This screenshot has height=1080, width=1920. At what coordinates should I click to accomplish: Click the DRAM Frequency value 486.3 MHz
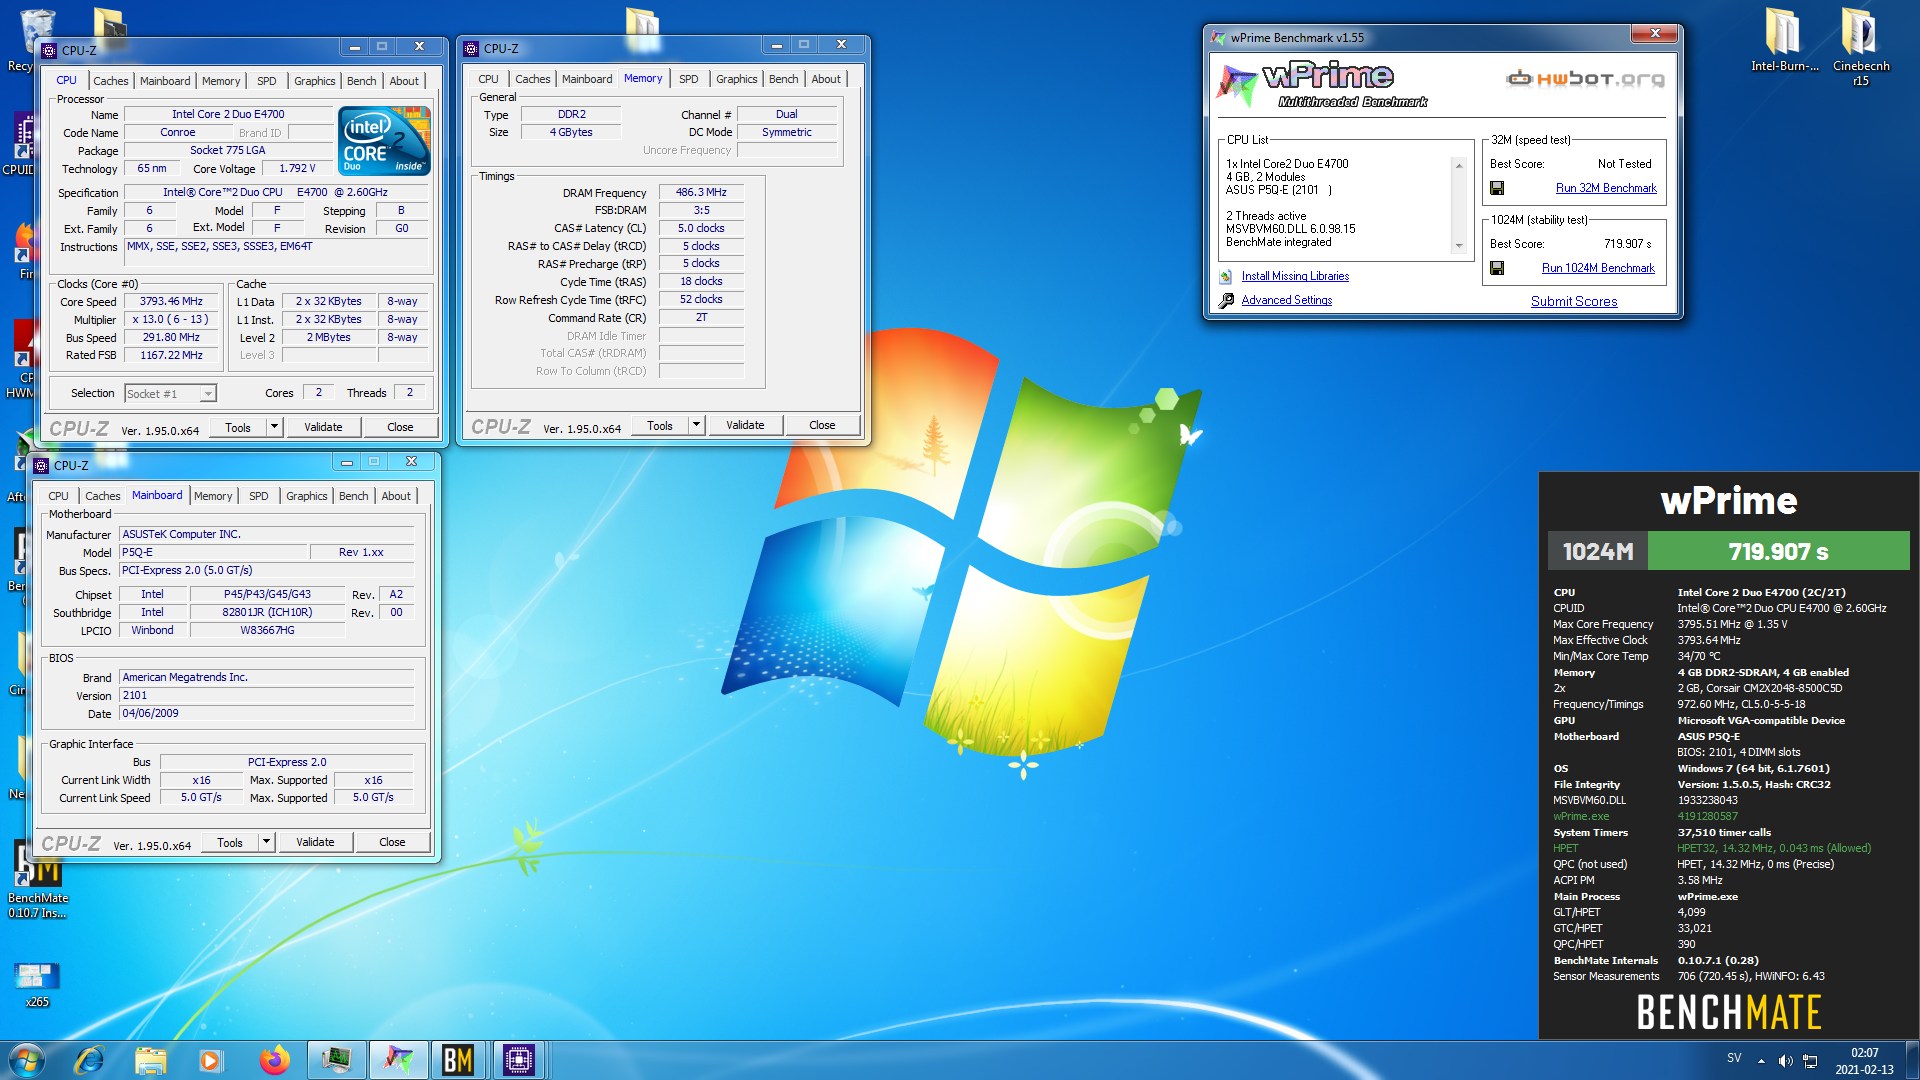click(701, 192)
